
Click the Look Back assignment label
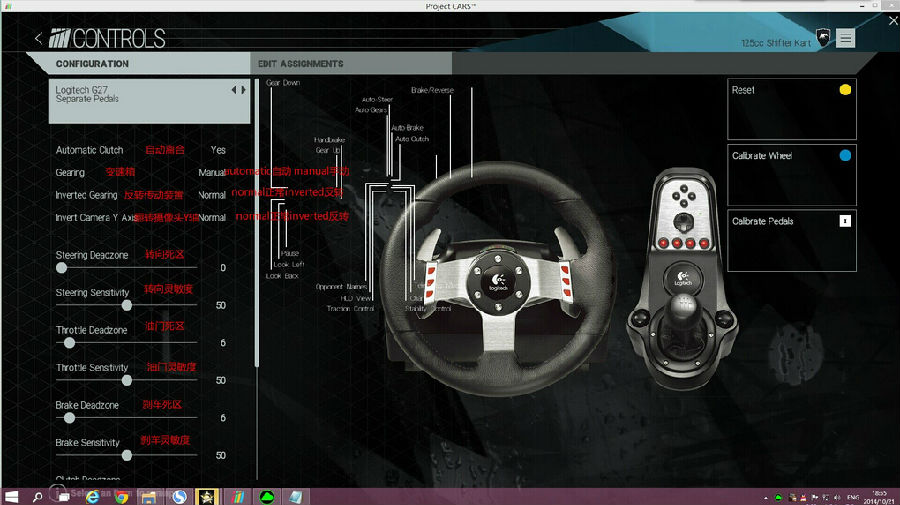coord(282,275)
